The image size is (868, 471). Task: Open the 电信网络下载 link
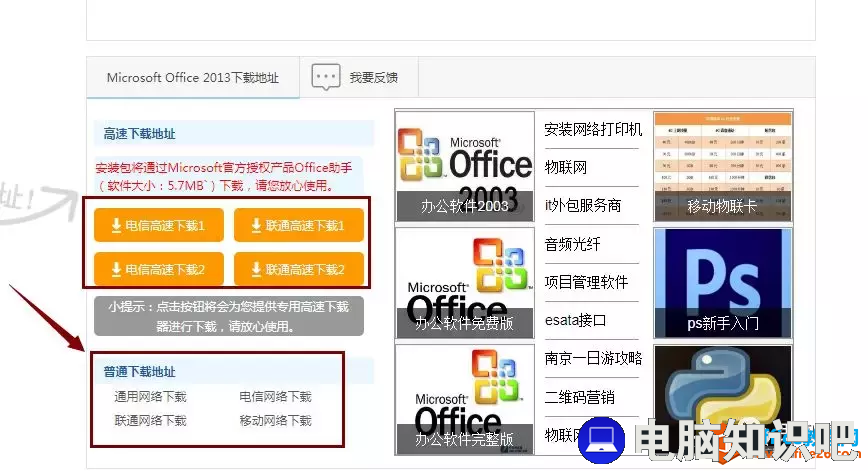(275, 397)
